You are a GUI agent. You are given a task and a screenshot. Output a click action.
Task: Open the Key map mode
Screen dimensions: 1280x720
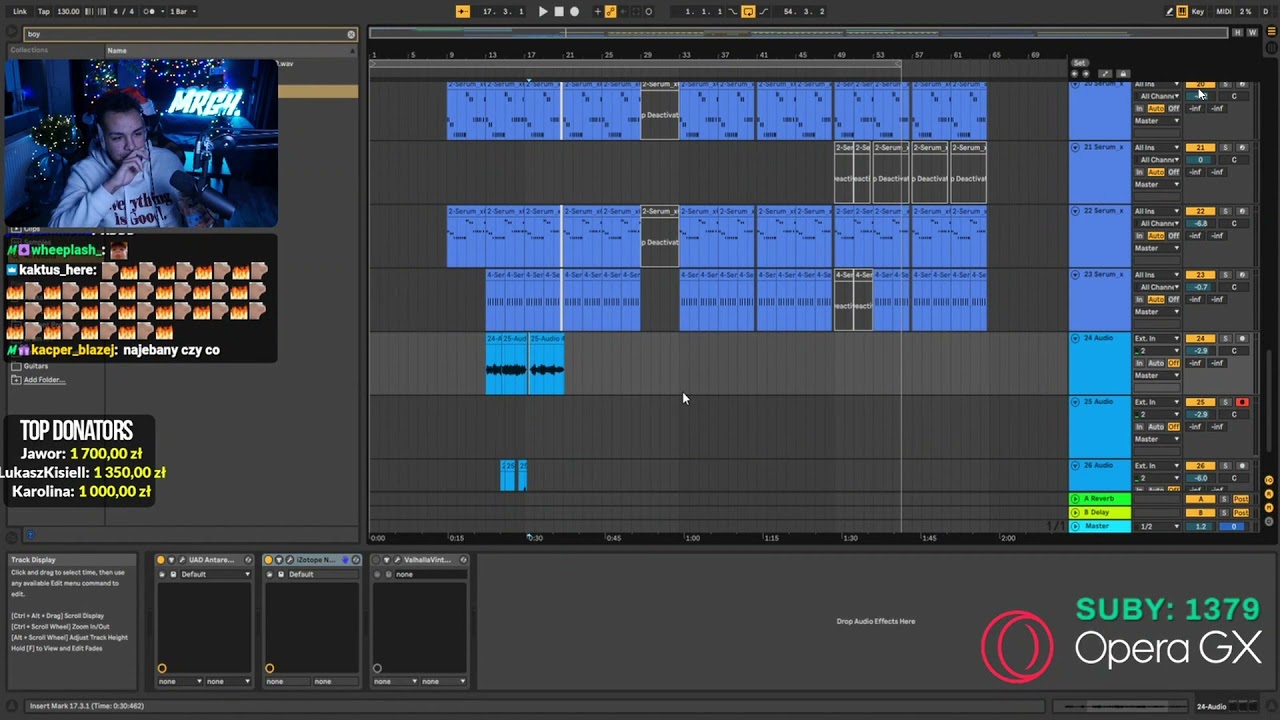click(x=1198, y=11)
